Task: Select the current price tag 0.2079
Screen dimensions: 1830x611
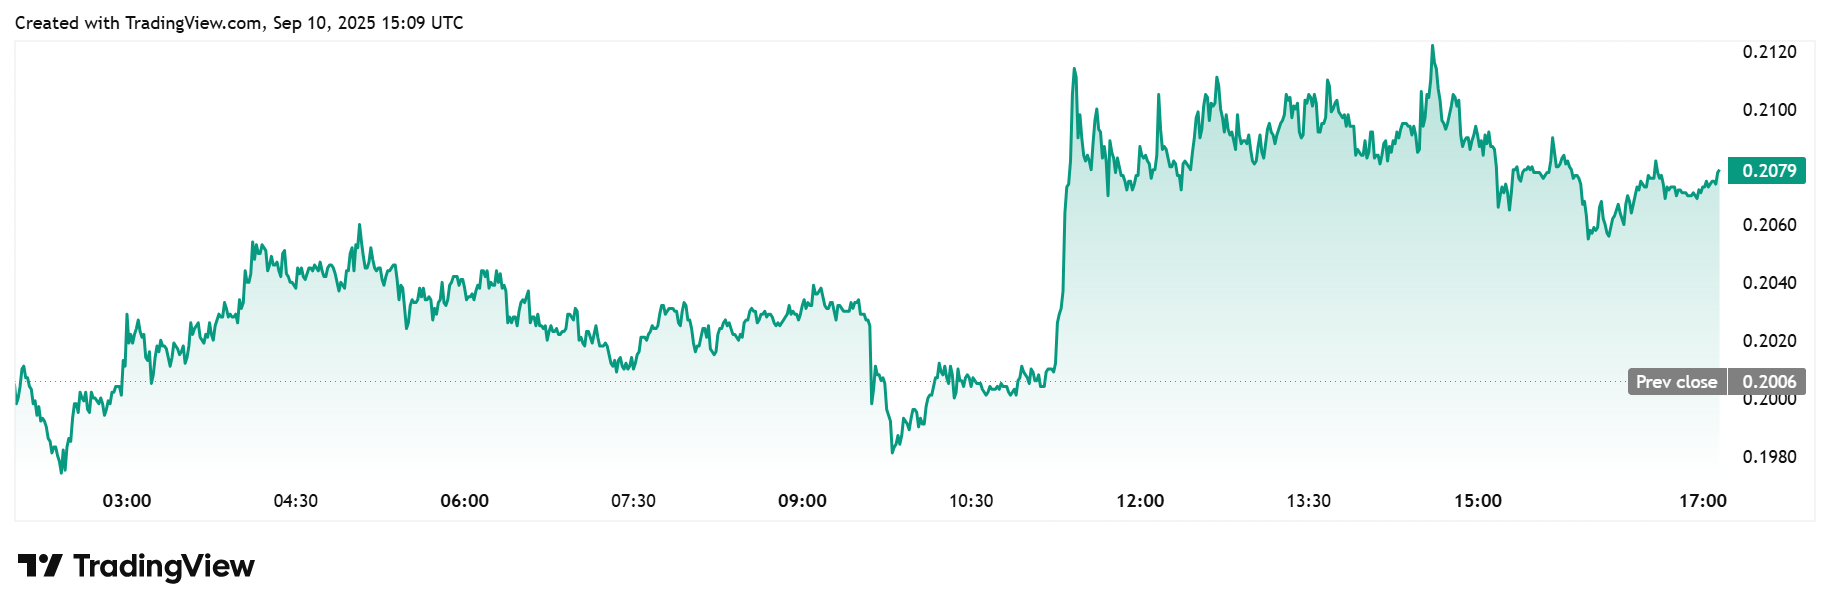Action: 1768,171
